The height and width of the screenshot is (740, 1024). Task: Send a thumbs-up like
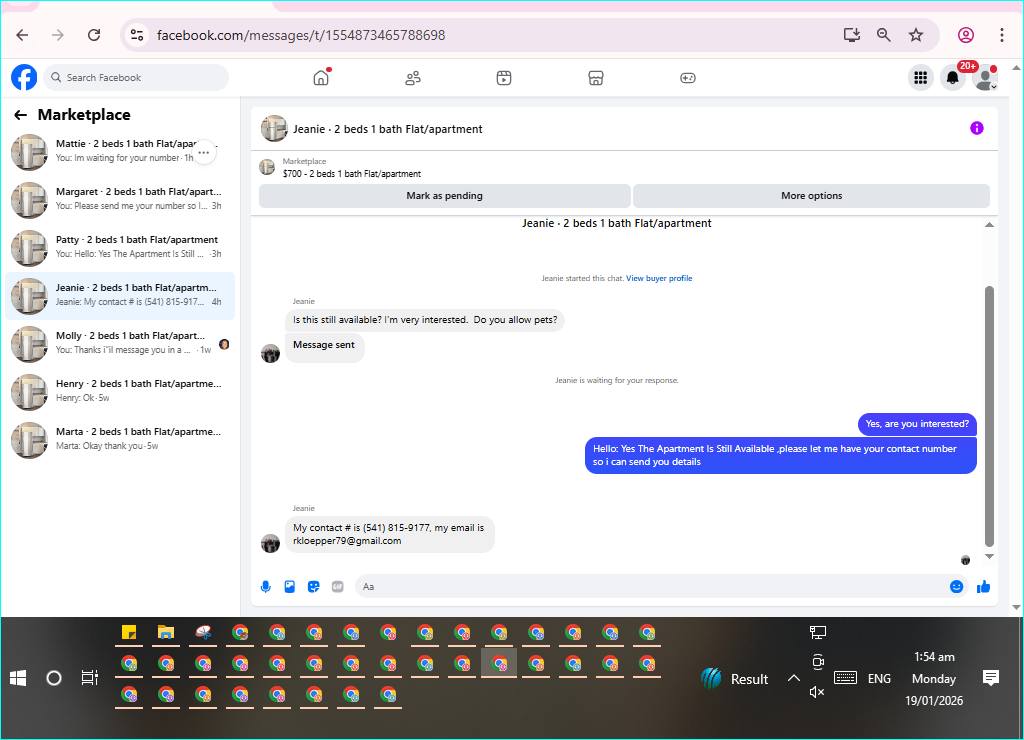click(983, 587)
